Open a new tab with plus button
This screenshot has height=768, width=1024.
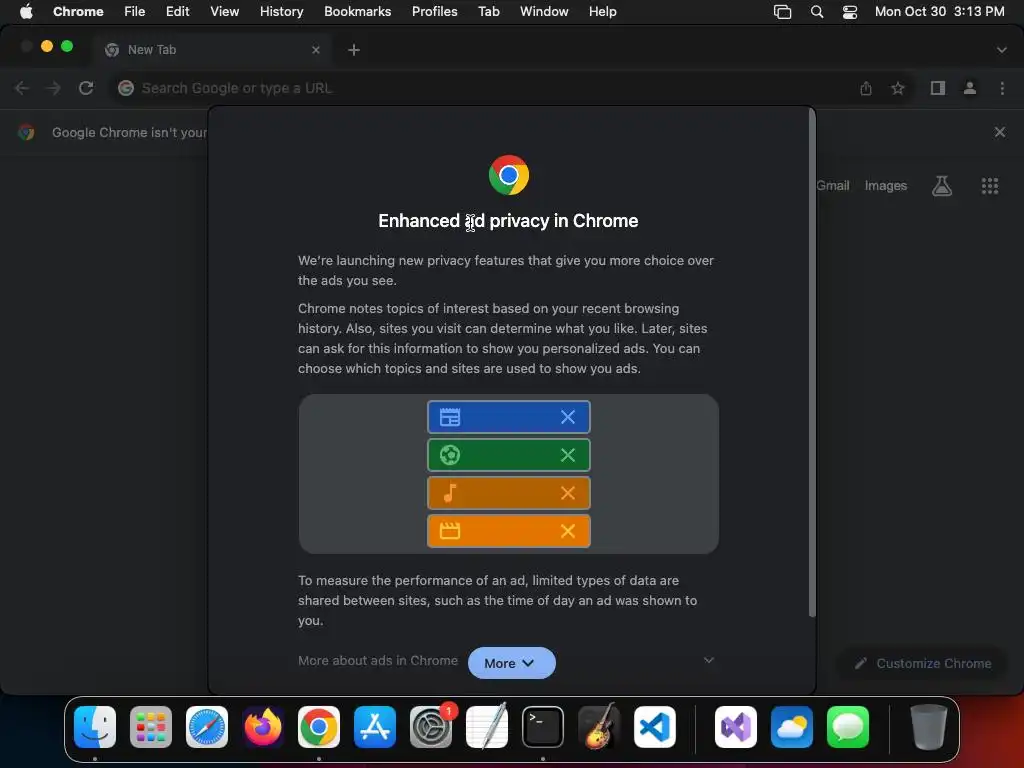pyautogui.click(x=354, y=50)
